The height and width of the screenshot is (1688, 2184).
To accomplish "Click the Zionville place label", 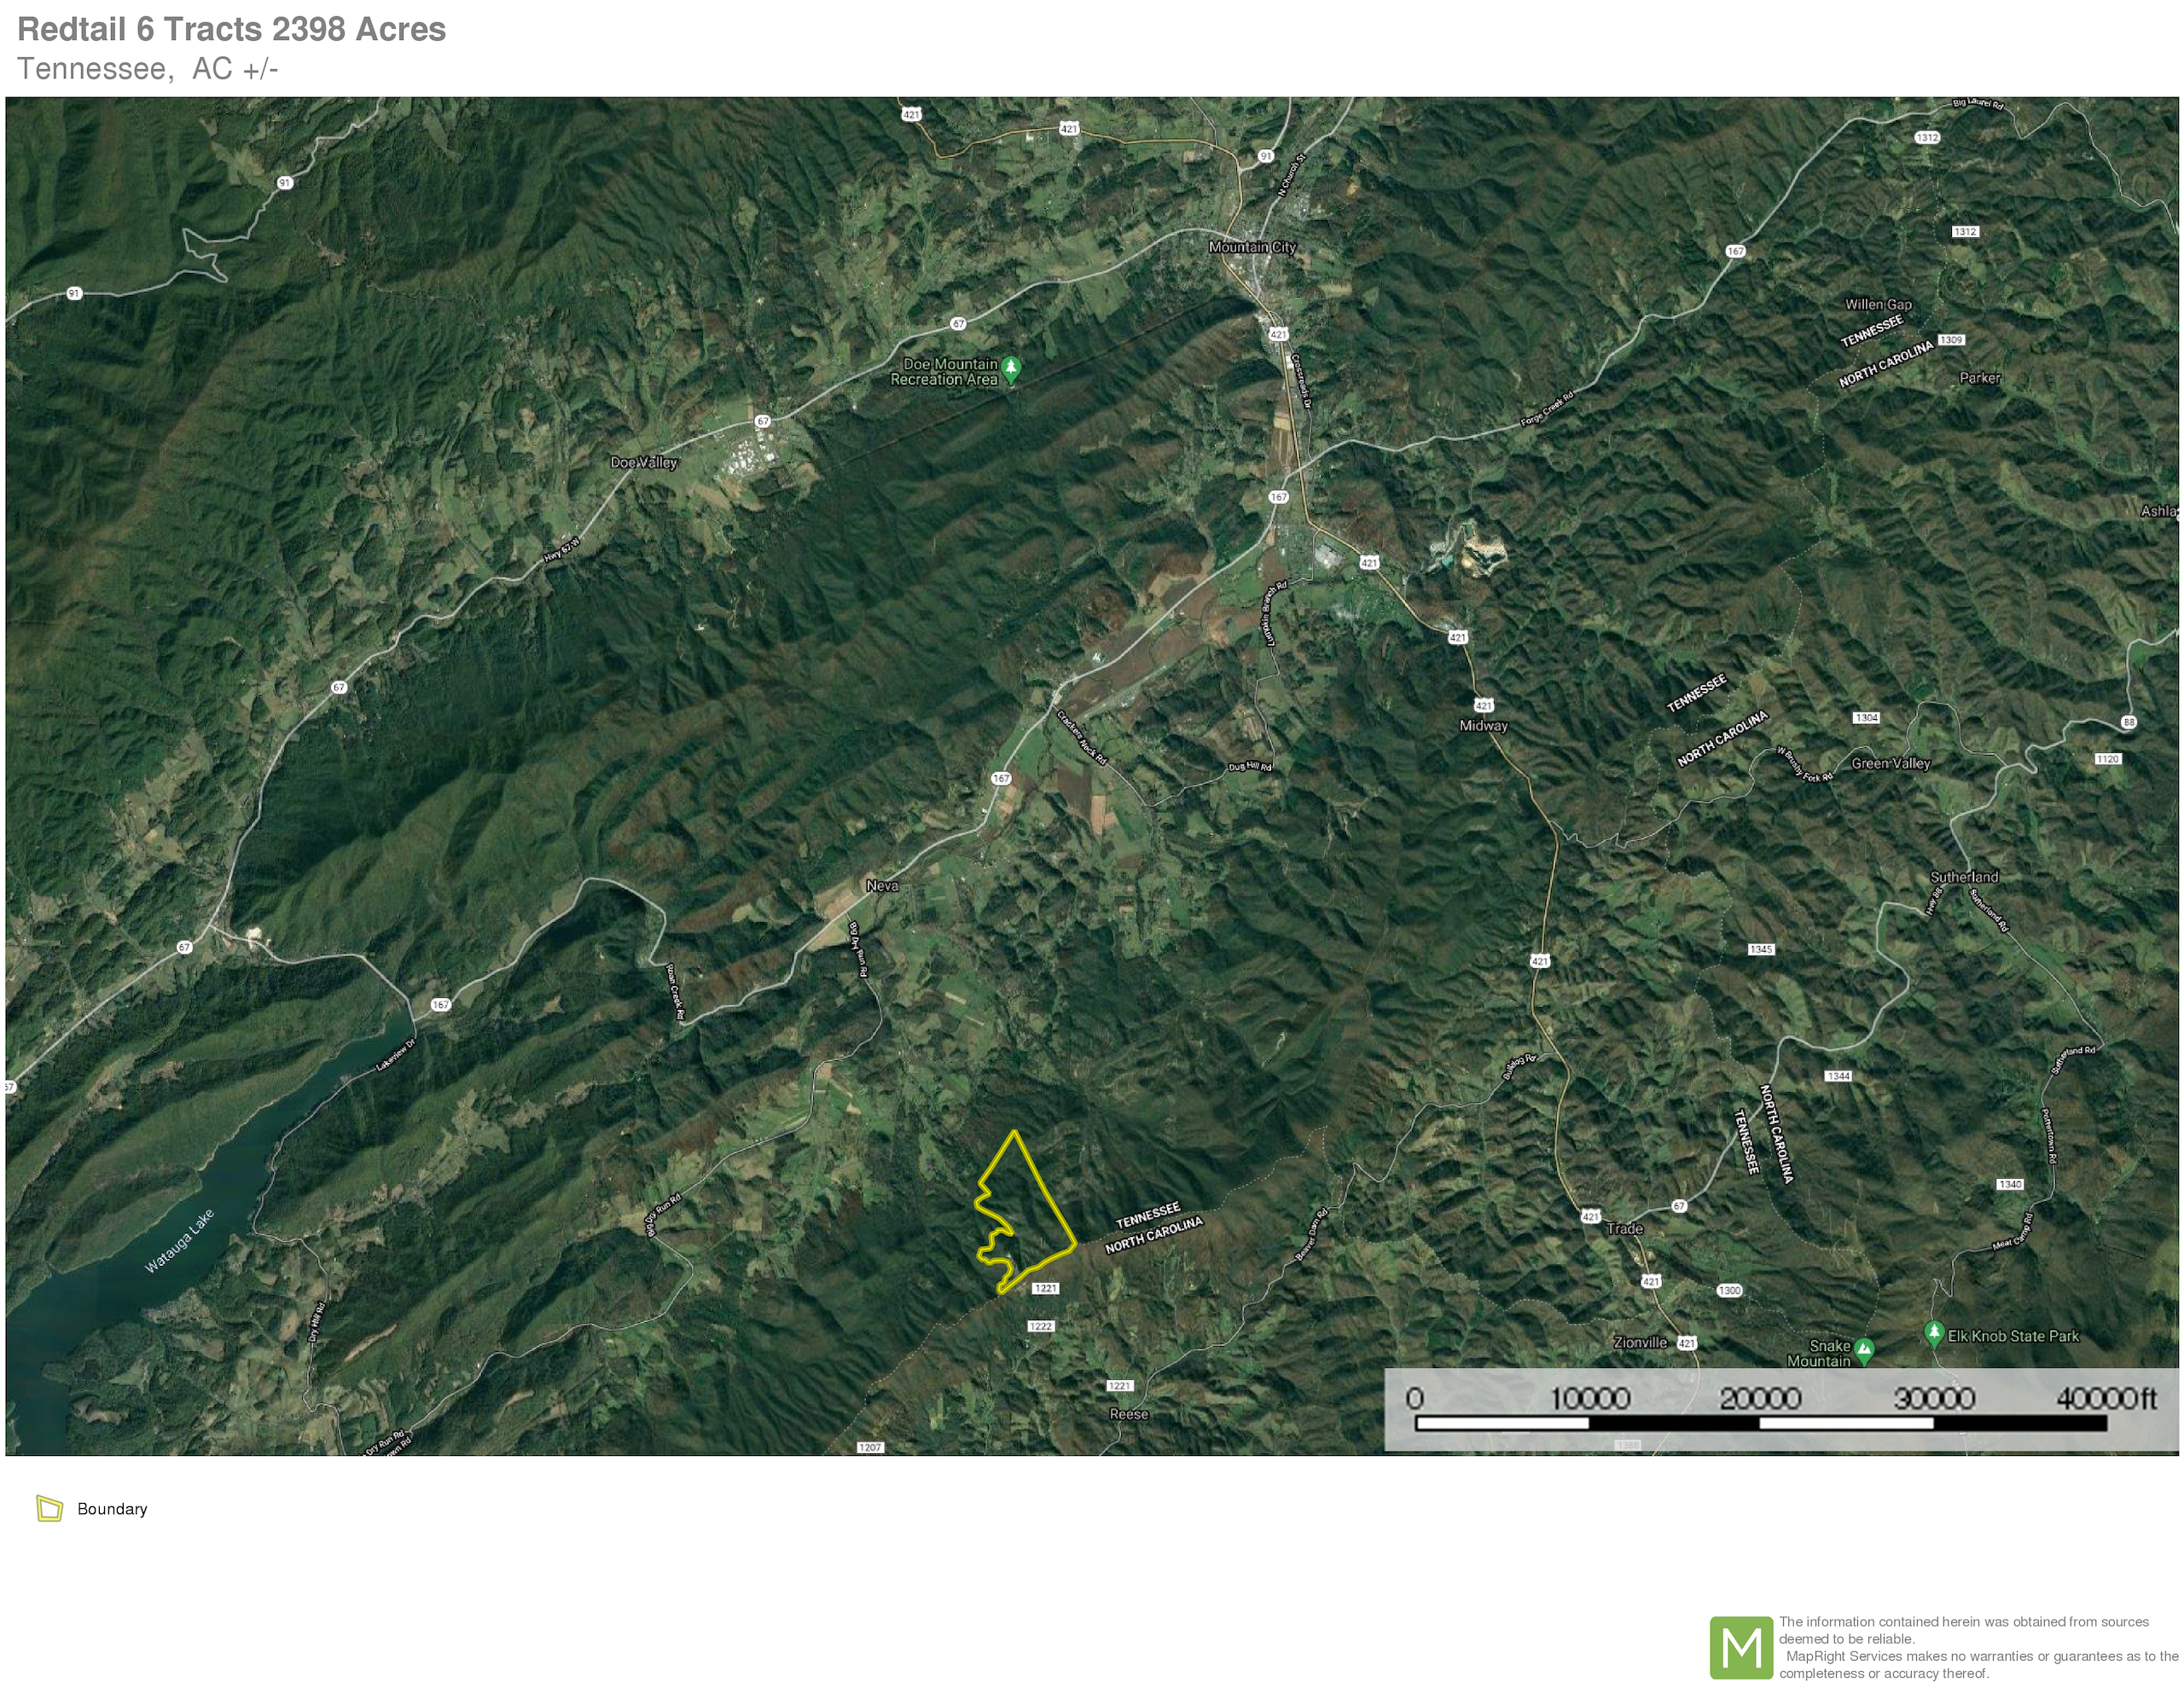I will 1640,1342.
